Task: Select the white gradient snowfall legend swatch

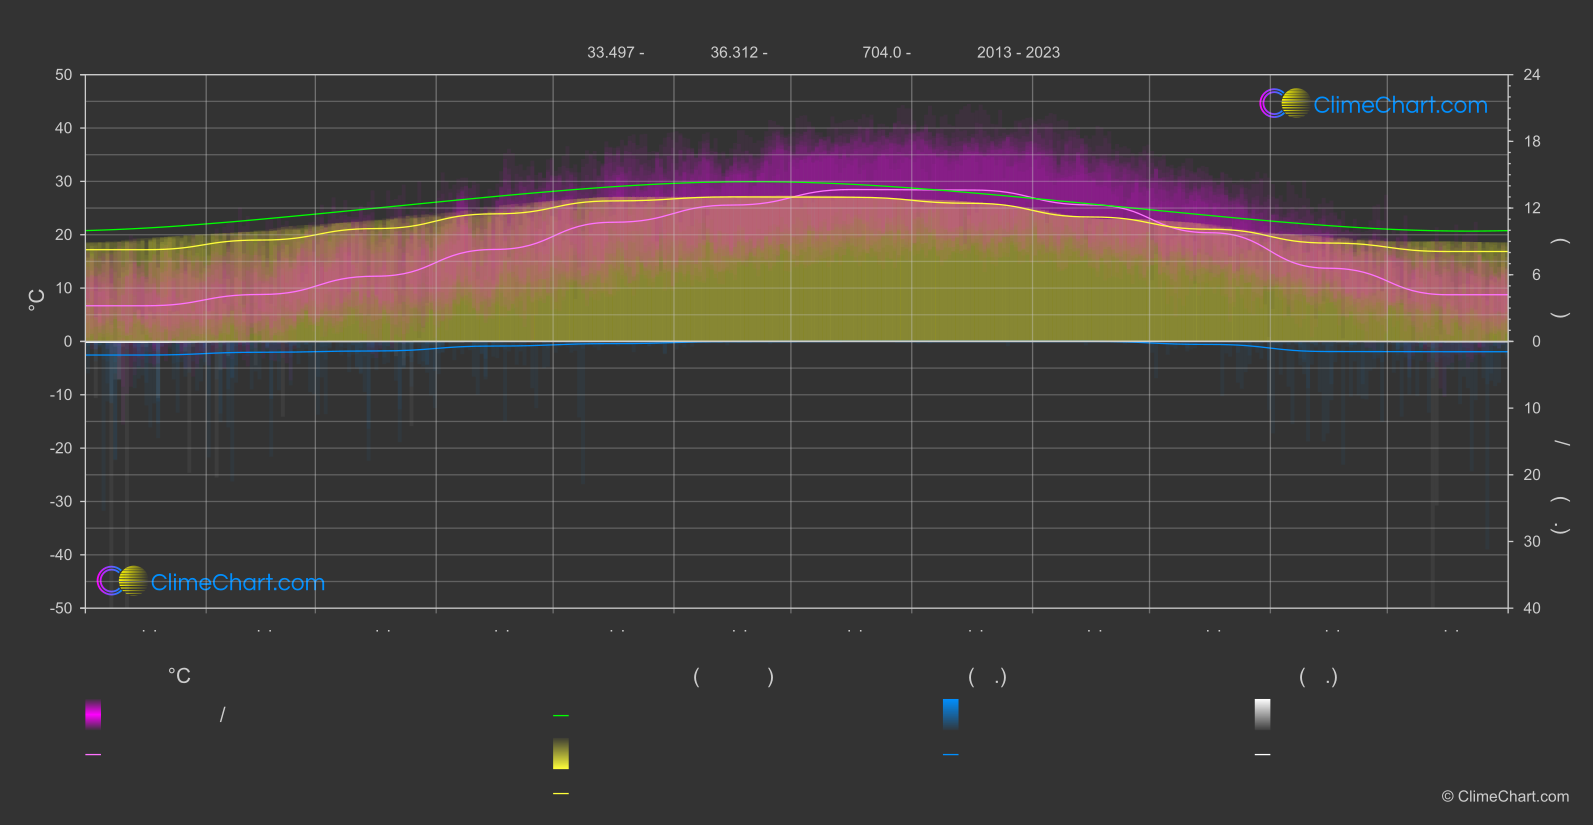Action: (1263, 714)
